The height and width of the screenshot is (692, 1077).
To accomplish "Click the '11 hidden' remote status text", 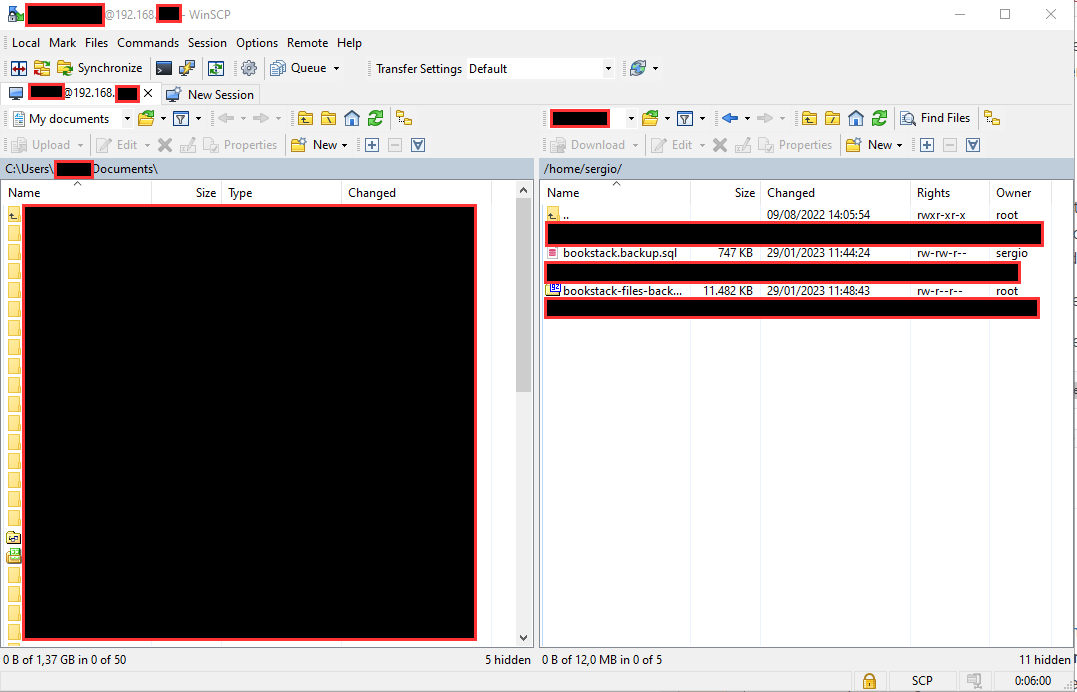I will 1045,660.
